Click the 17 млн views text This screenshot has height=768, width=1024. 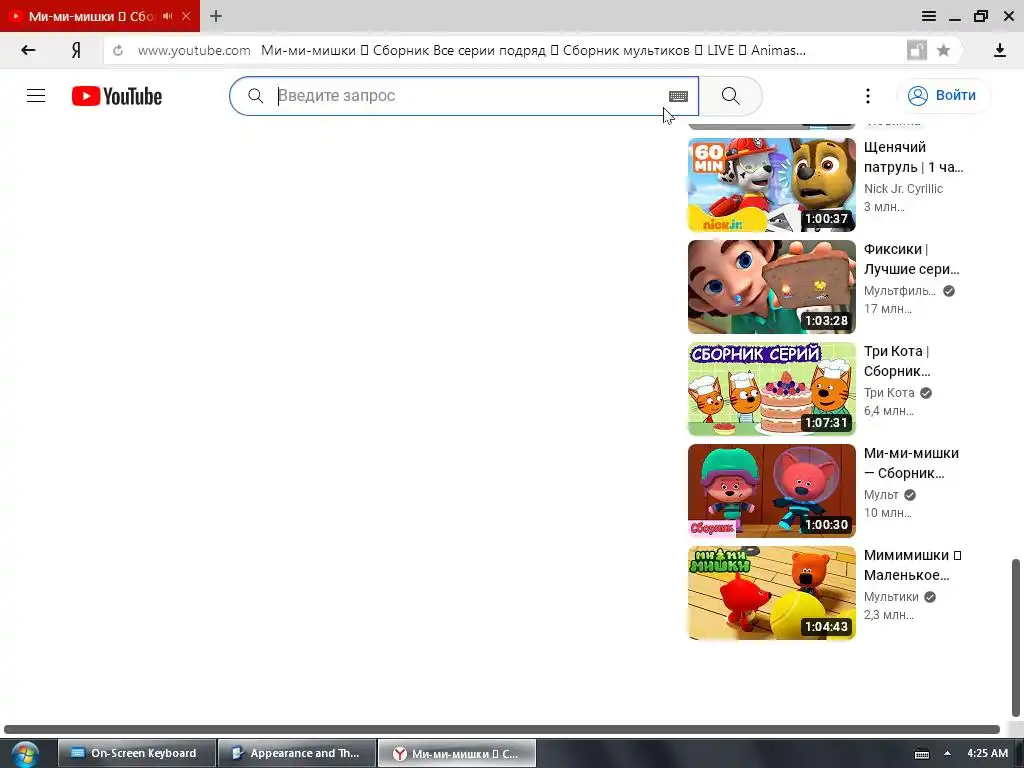888,309
